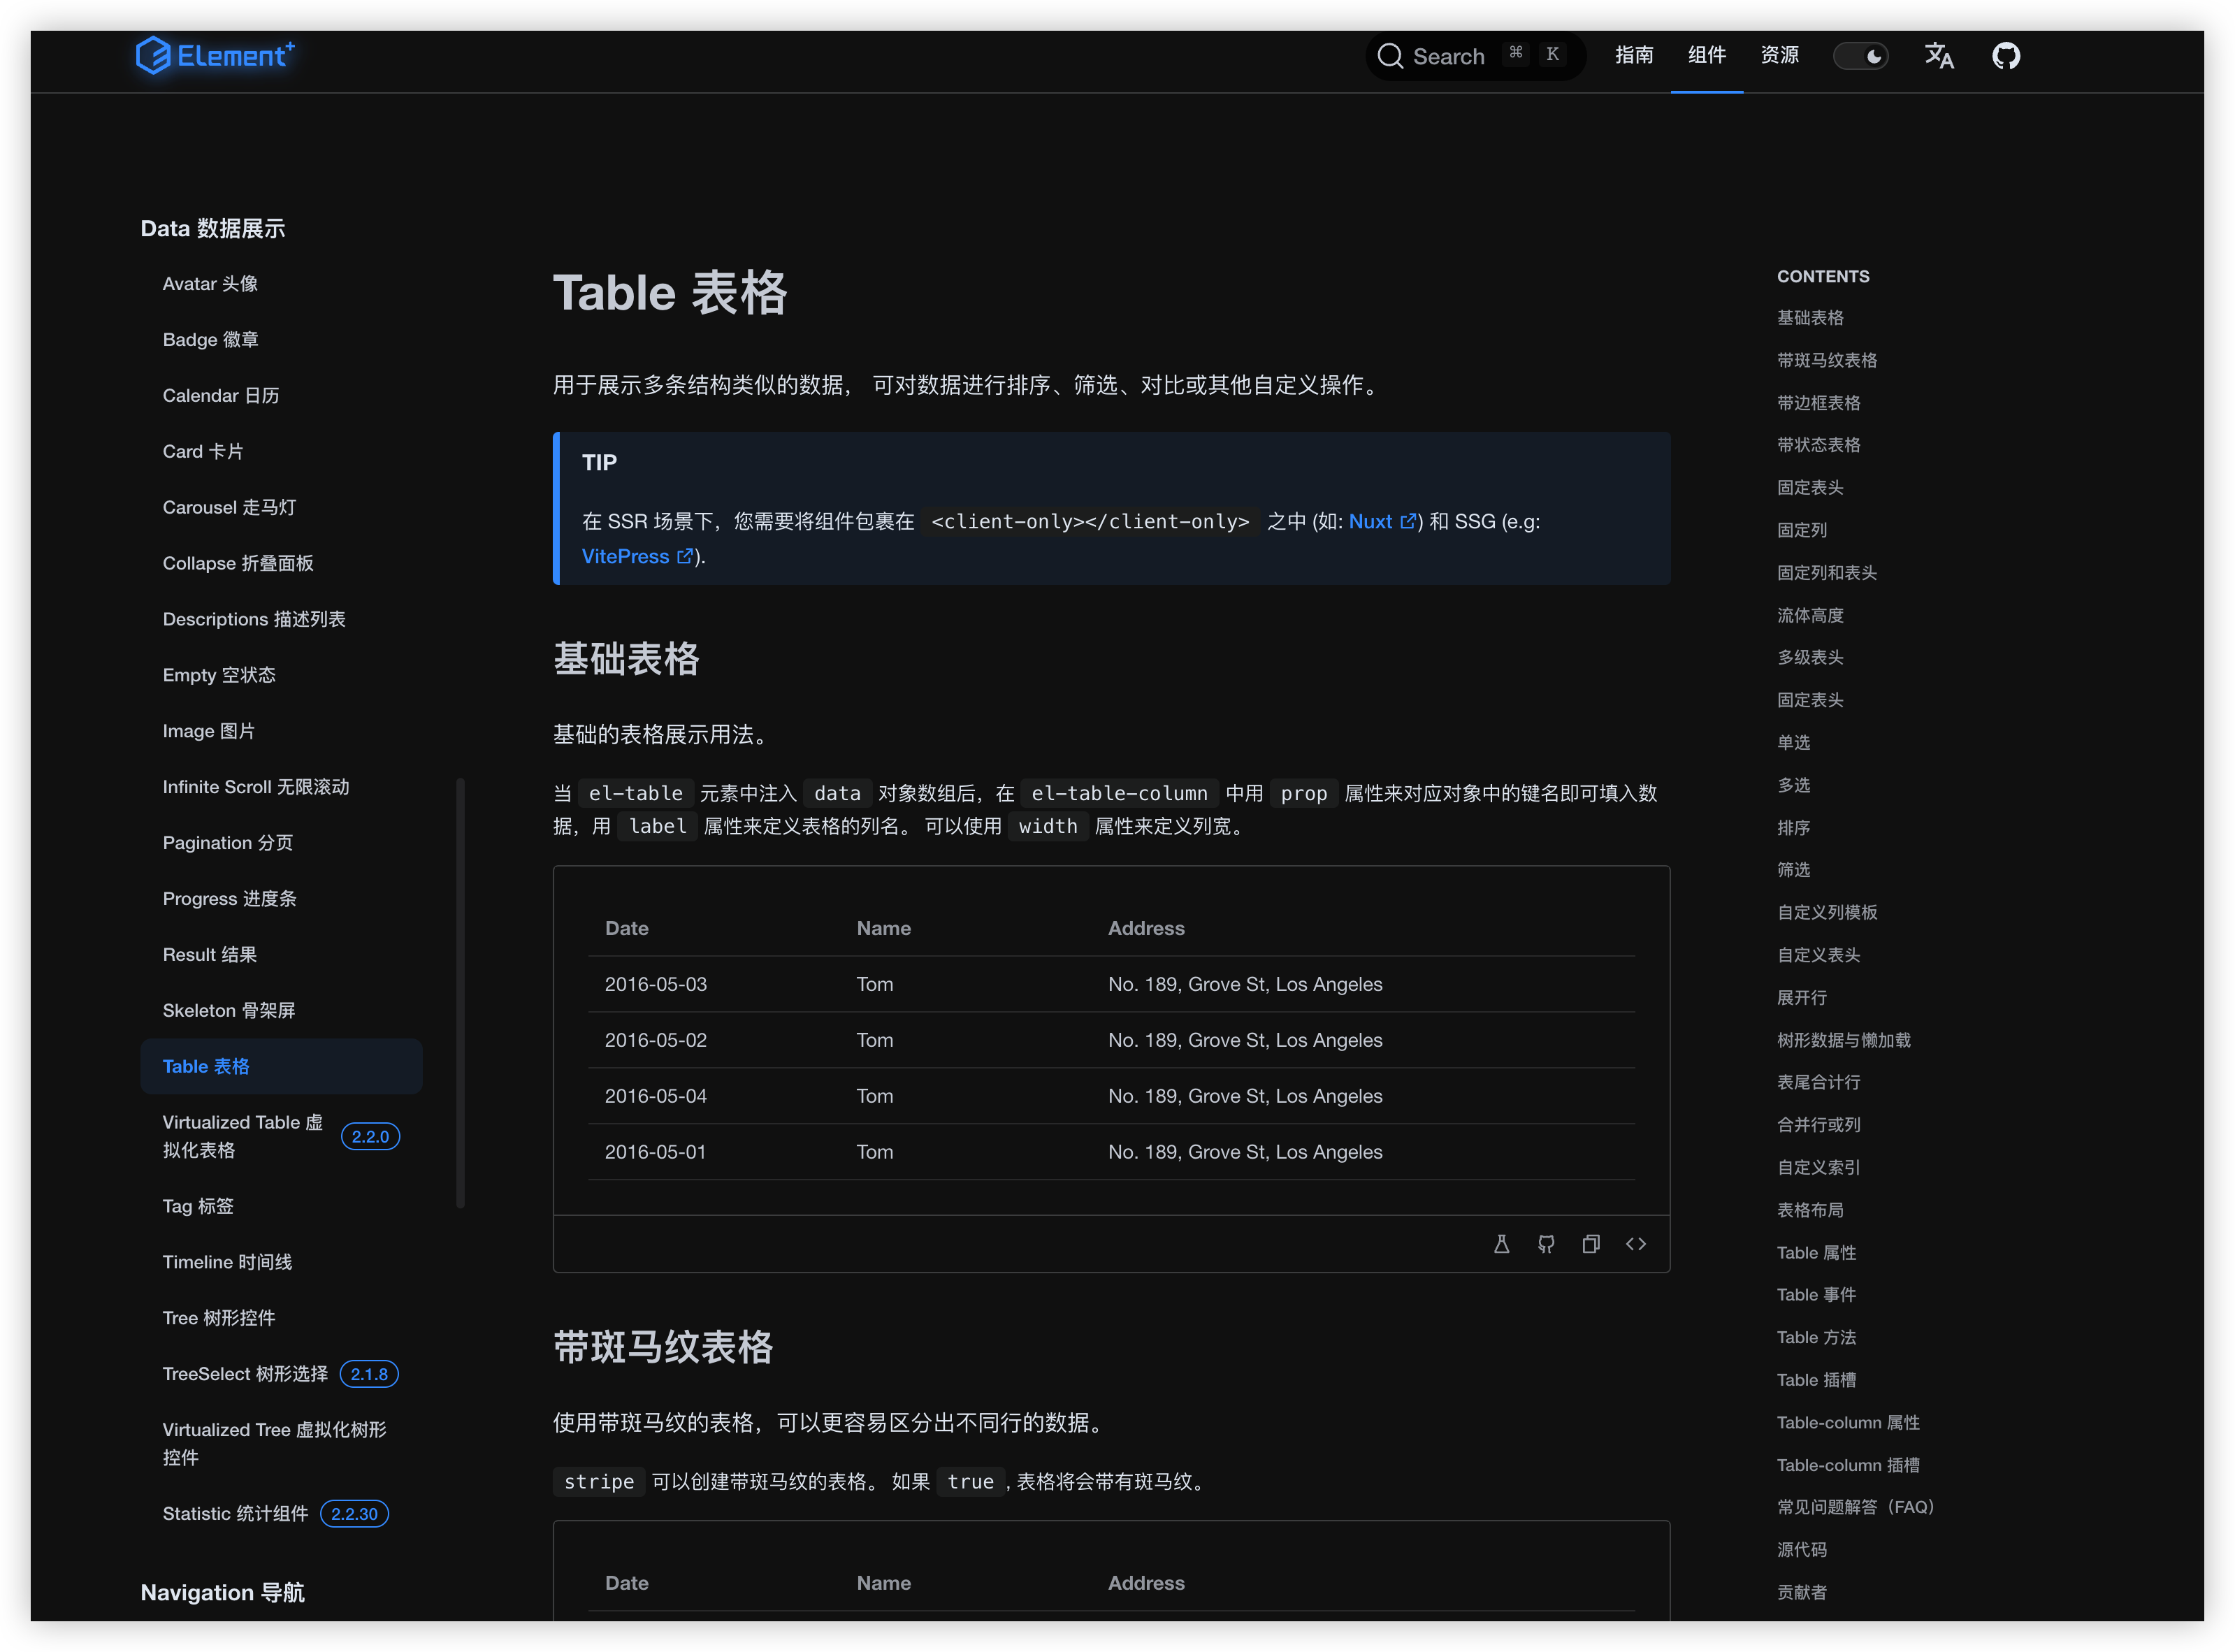Viewport: 2235px width, 1652px height.
Task: Jump to 固定列和表头 in contents
Action: click(1827, 573)
